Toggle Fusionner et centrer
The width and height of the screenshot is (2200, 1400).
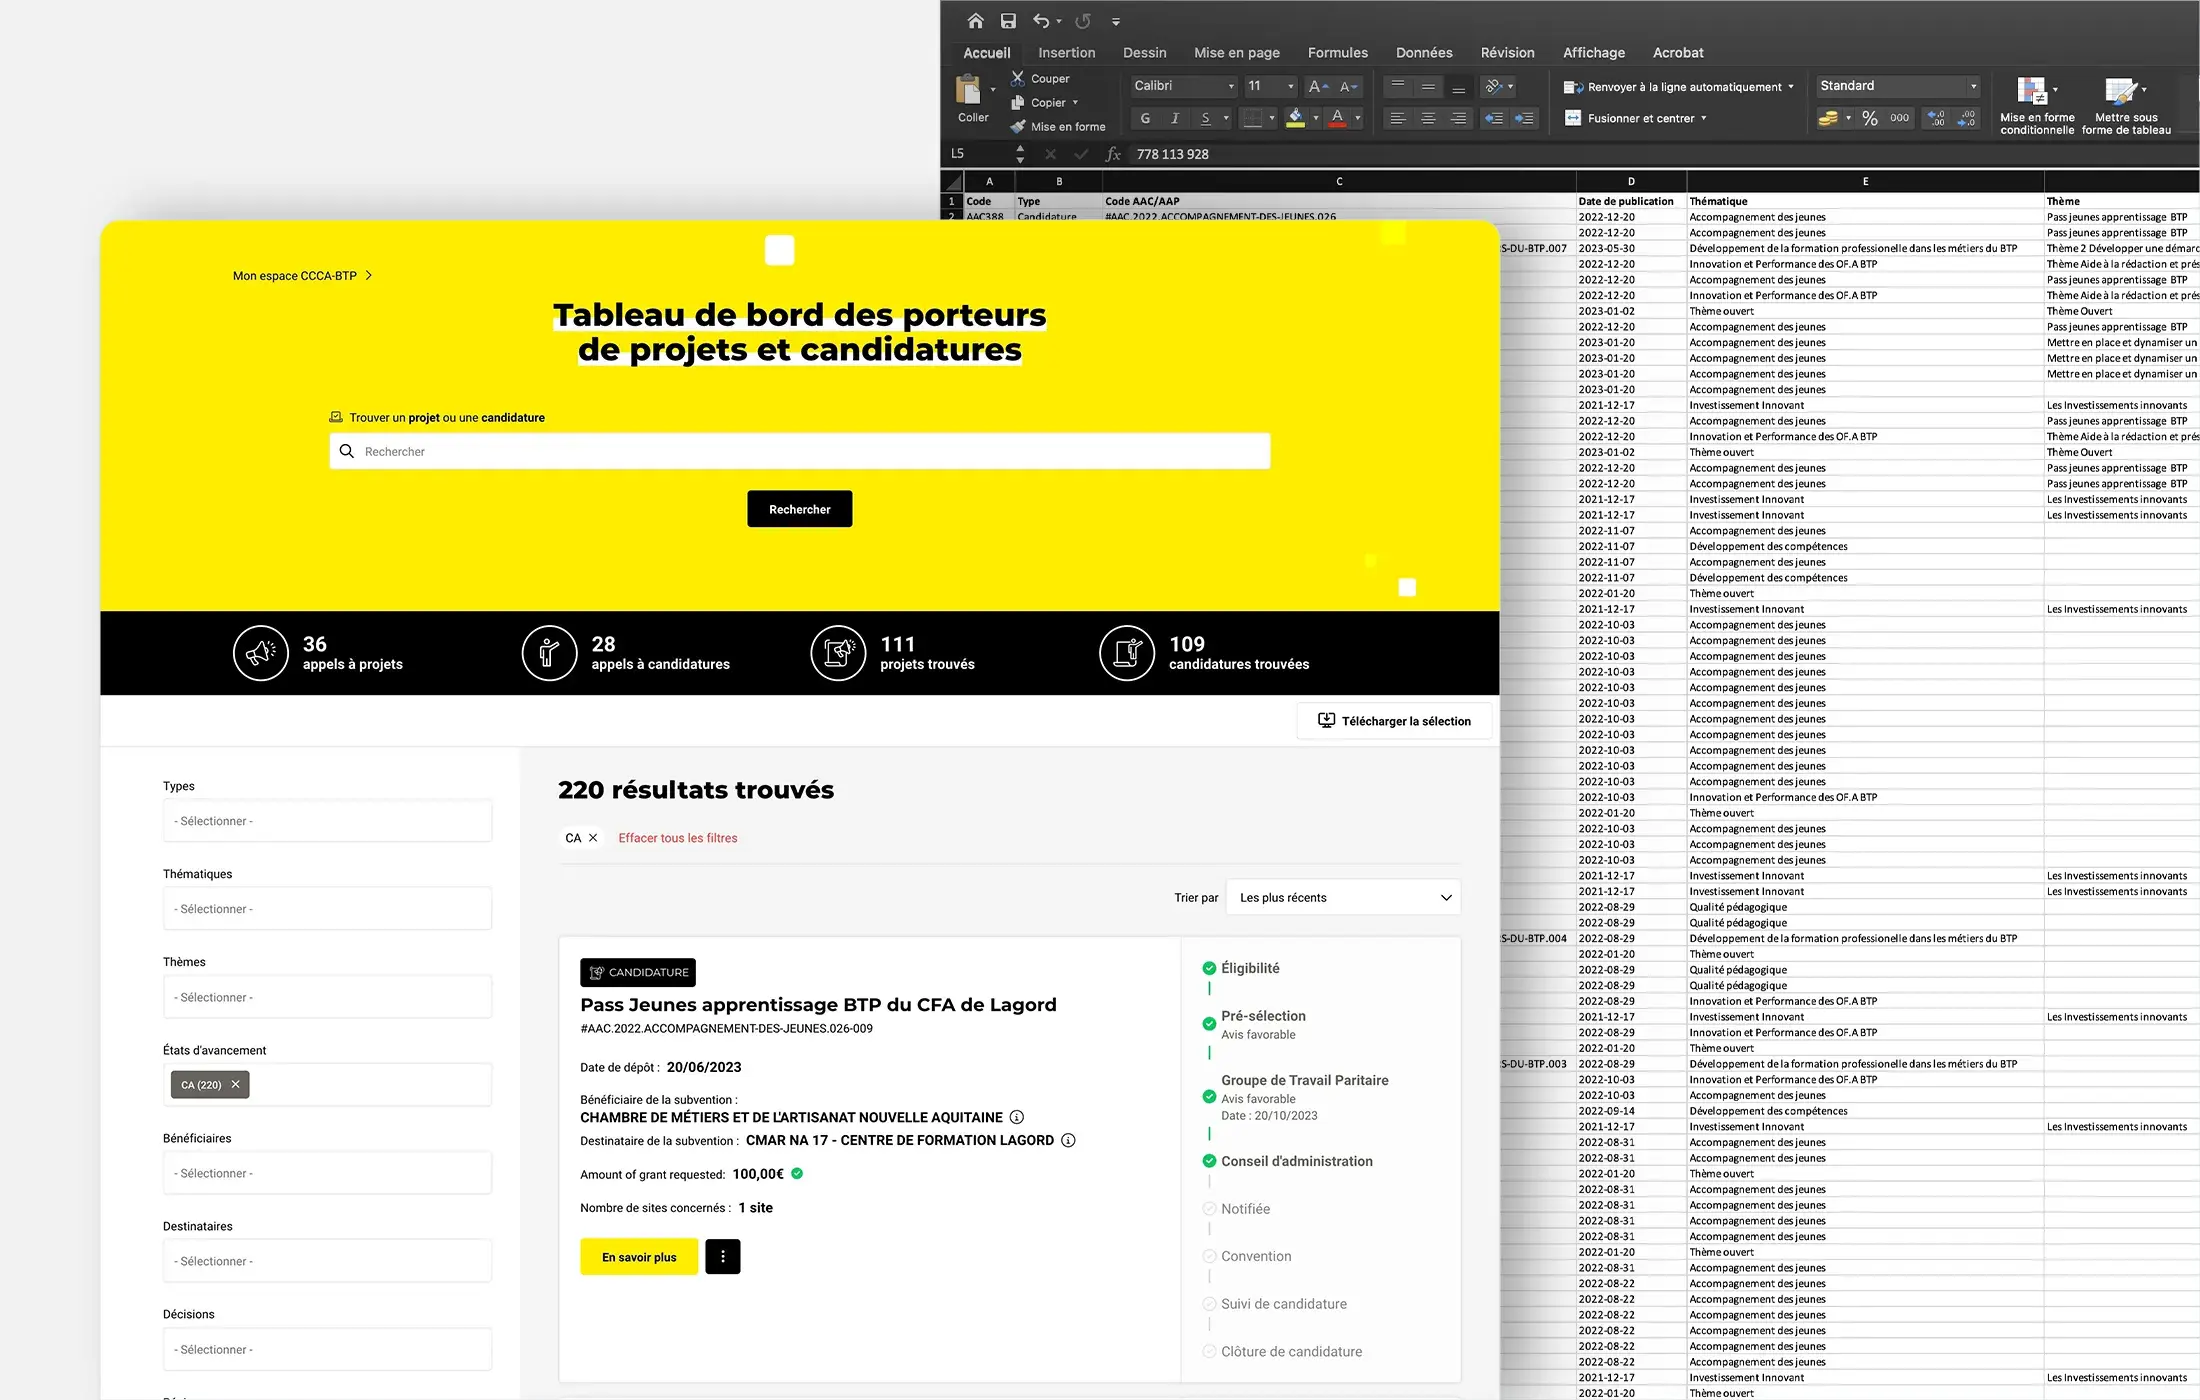coord(1634,118)
